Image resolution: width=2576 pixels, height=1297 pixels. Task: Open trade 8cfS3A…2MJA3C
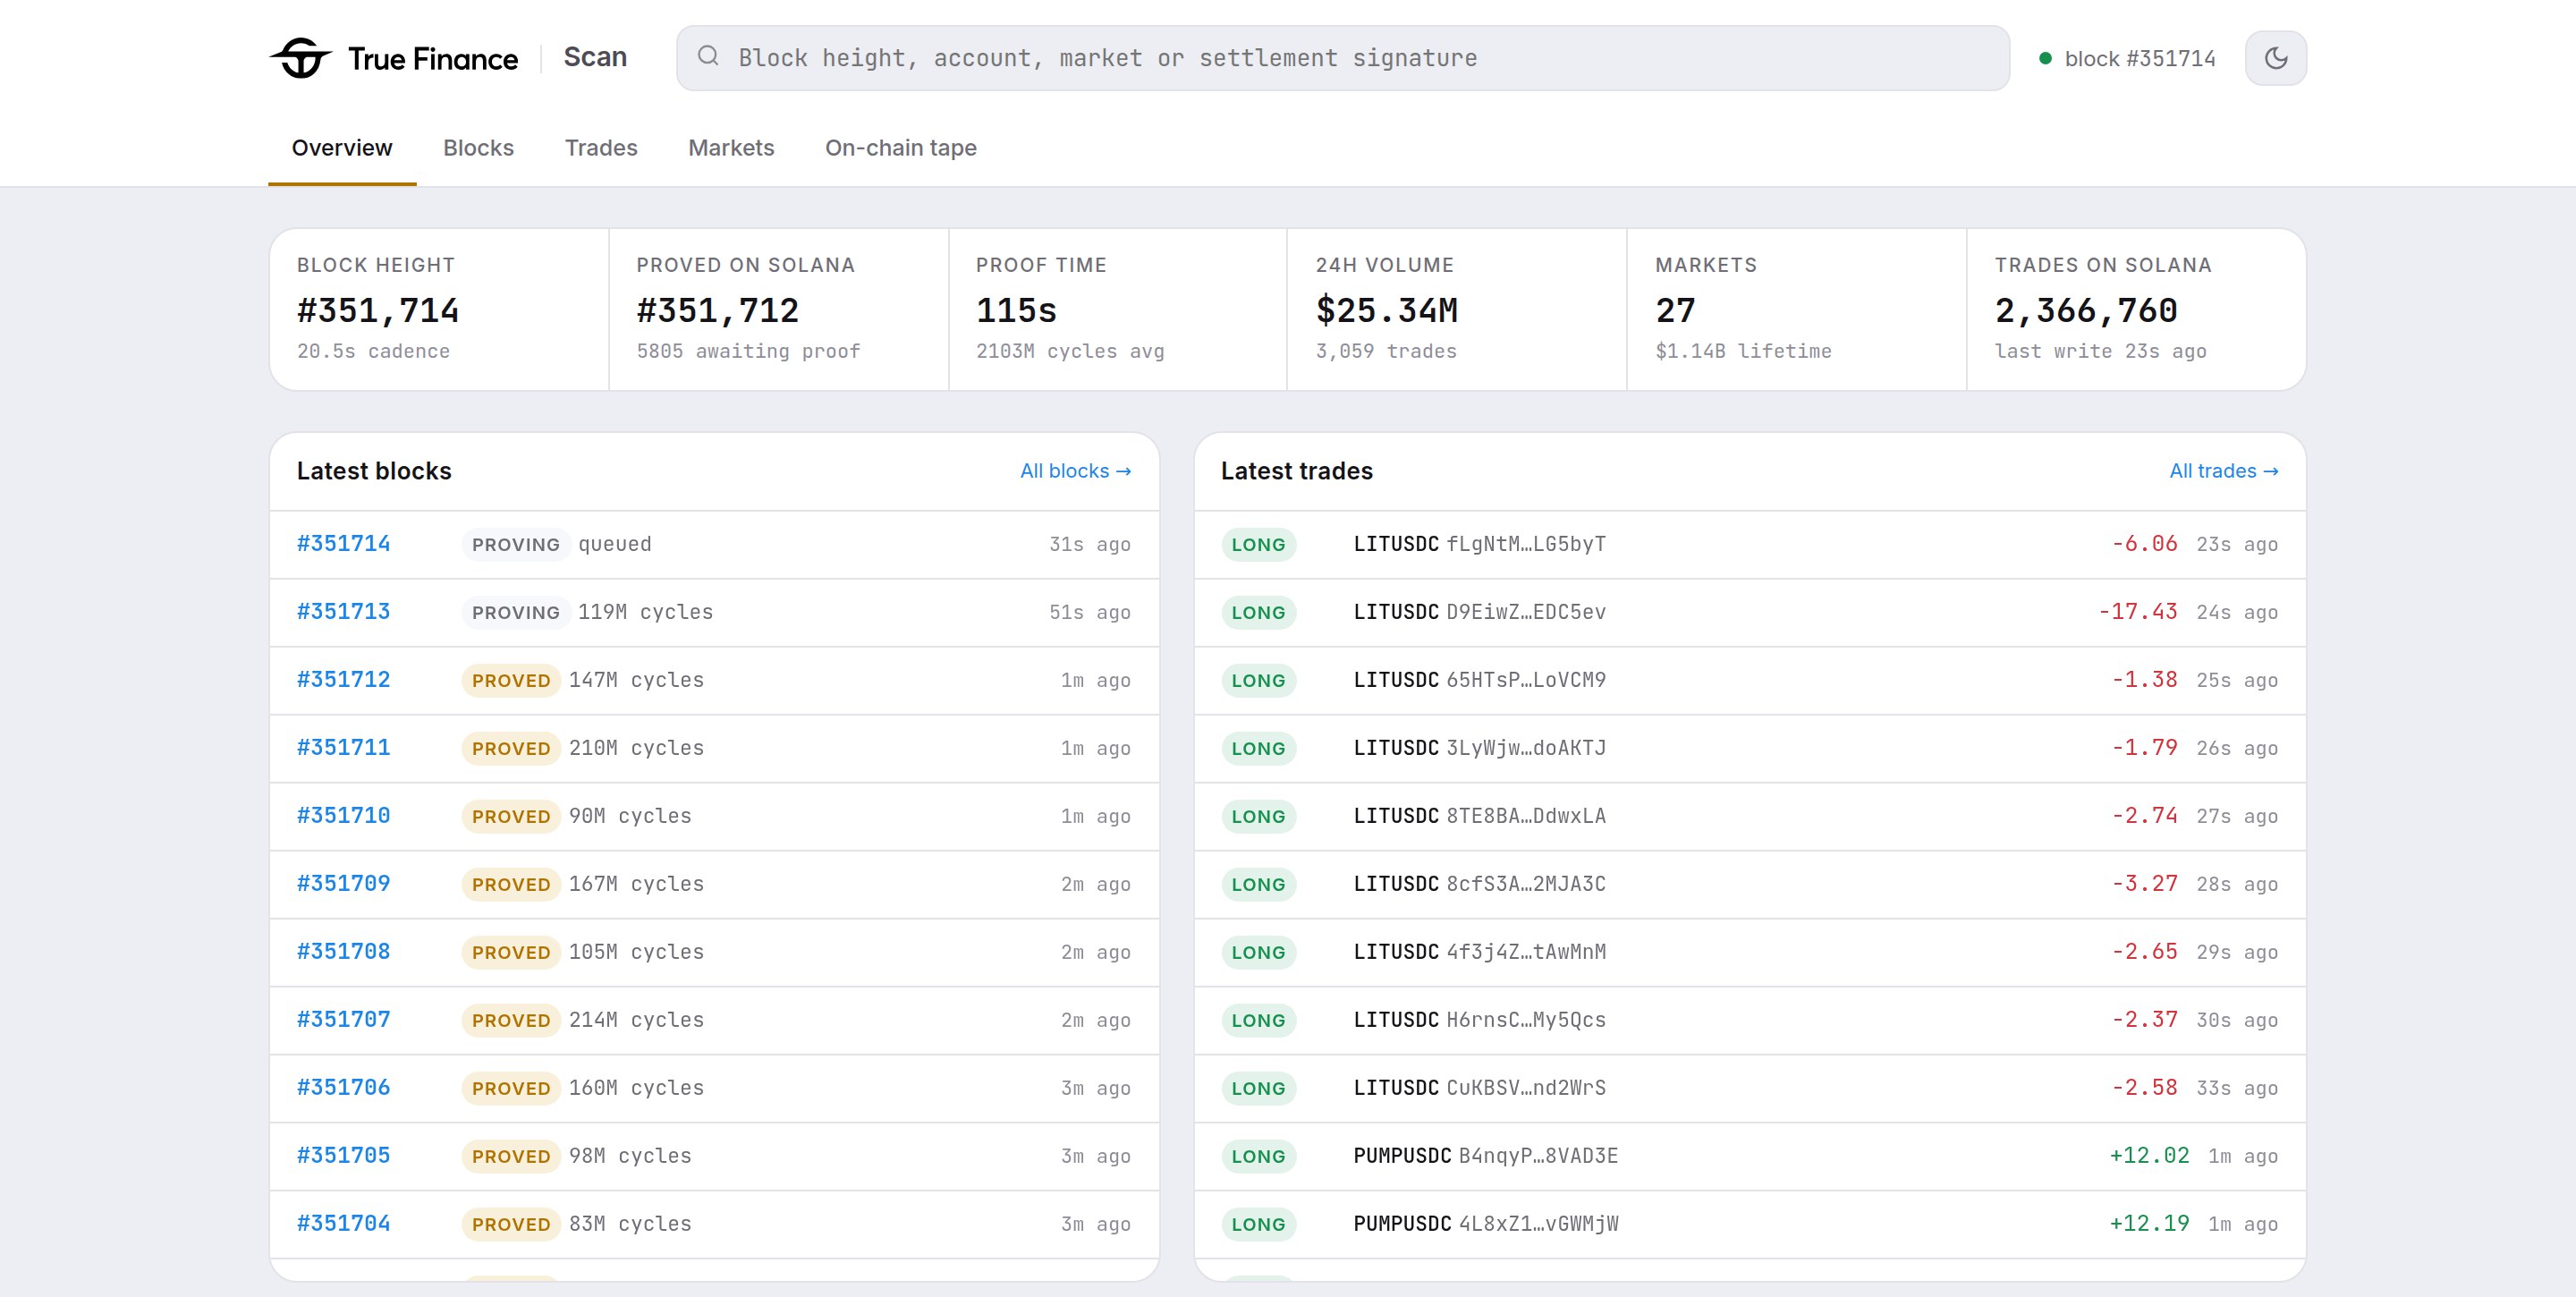[x=1749, y=885]
